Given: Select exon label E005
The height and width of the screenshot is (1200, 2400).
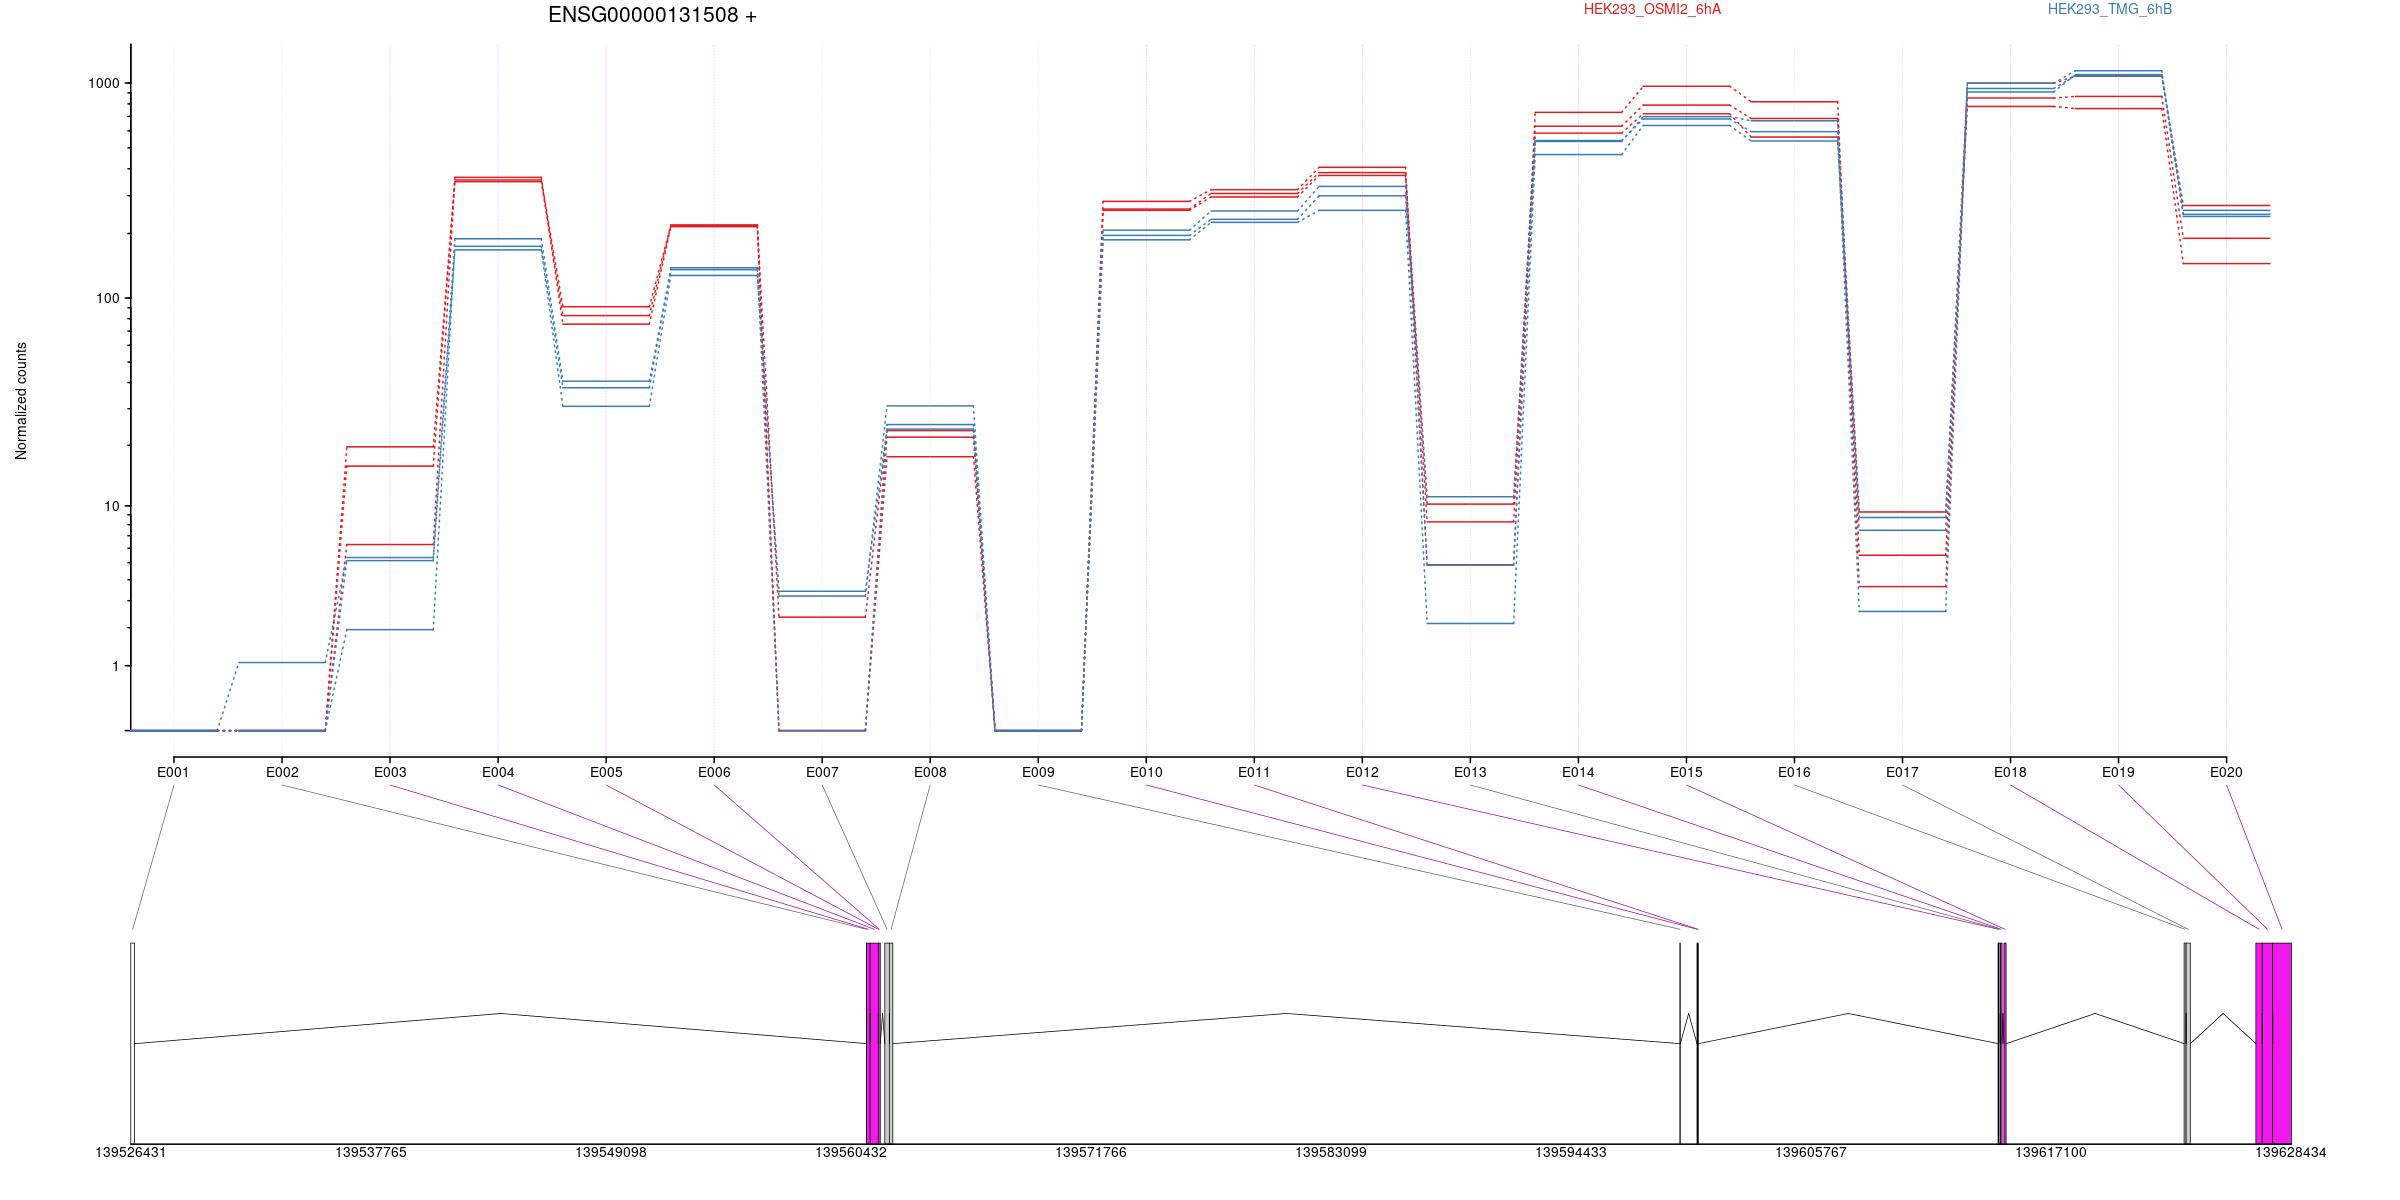Looking at the screenshot, I should [606, 772].
